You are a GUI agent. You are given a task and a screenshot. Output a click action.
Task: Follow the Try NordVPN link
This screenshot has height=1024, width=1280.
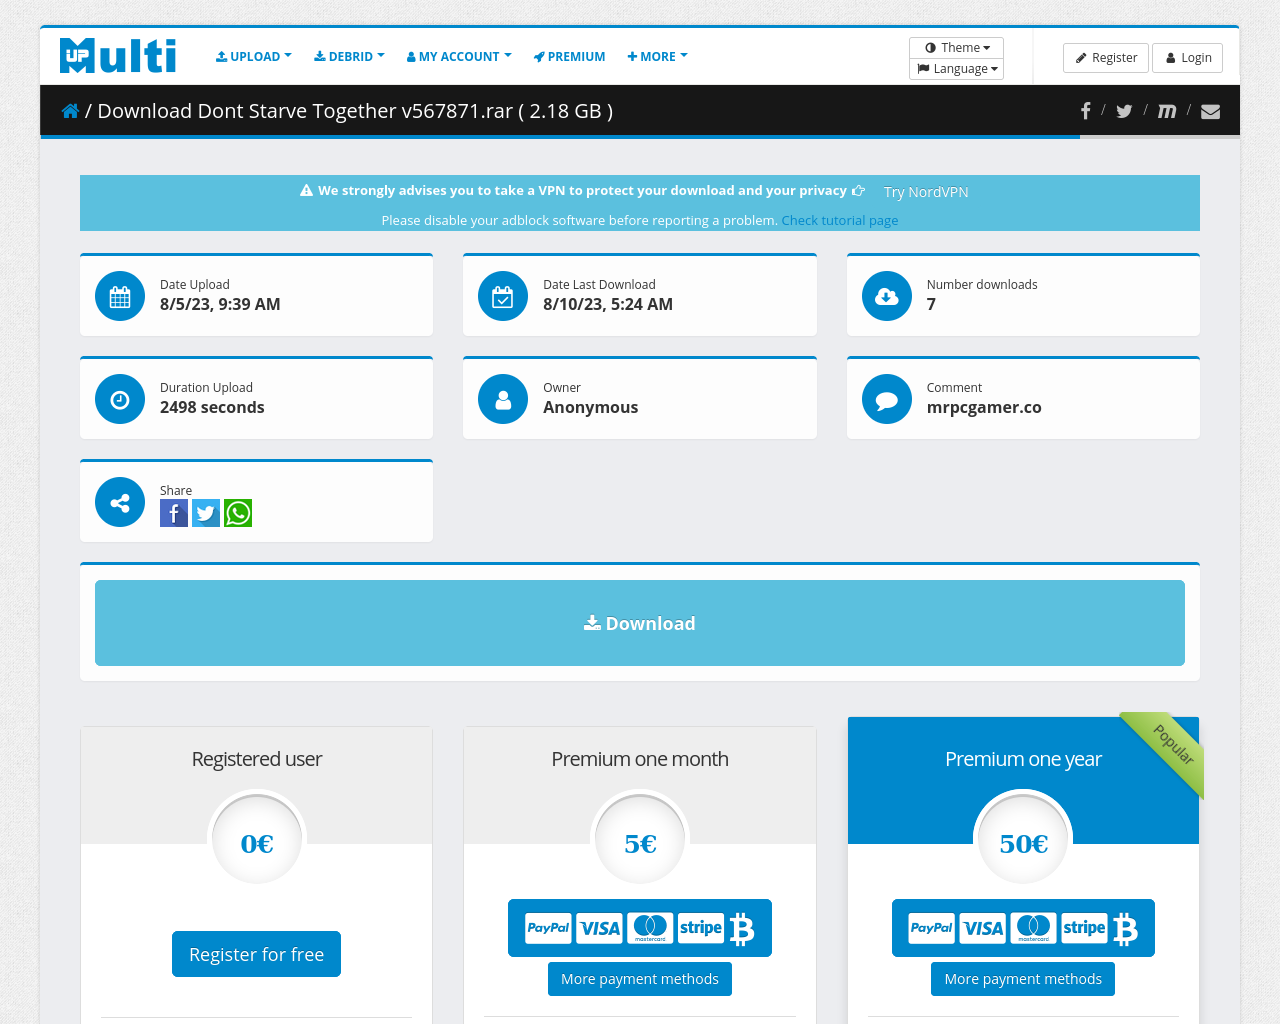926,192
